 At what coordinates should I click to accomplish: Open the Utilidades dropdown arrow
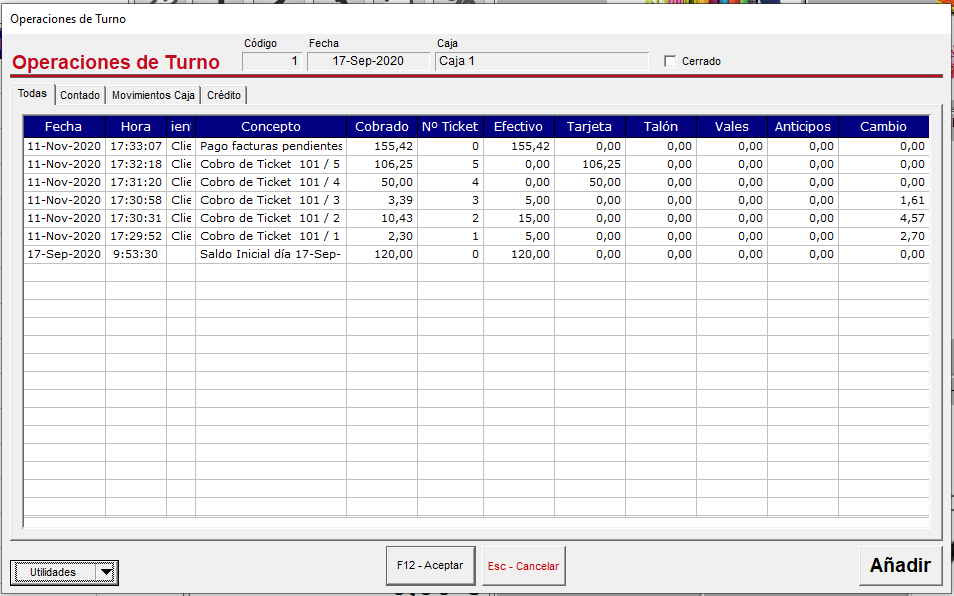click(106, 572)
